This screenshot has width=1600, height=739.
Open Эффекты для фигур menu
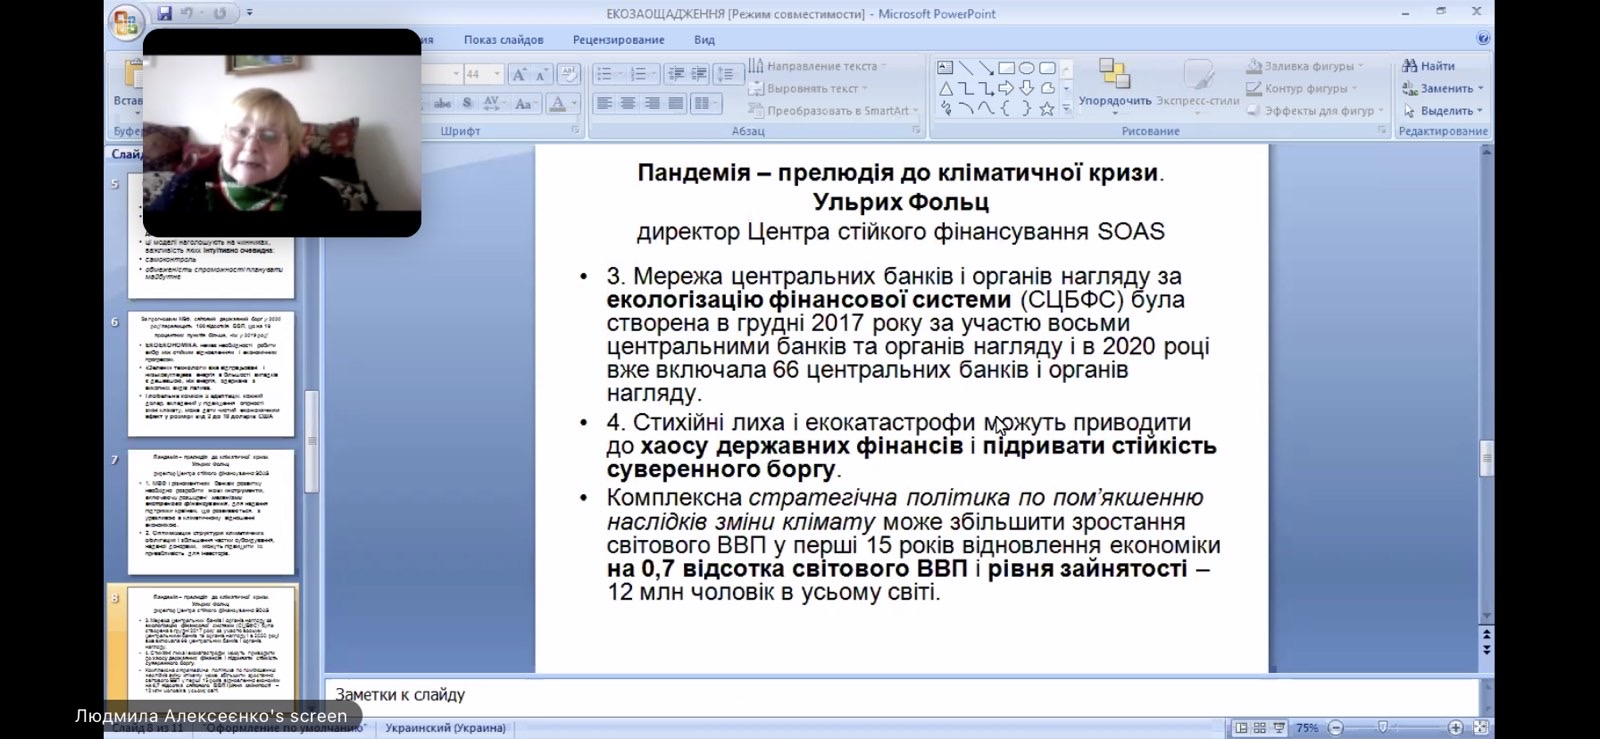[x=1315, y=110]
